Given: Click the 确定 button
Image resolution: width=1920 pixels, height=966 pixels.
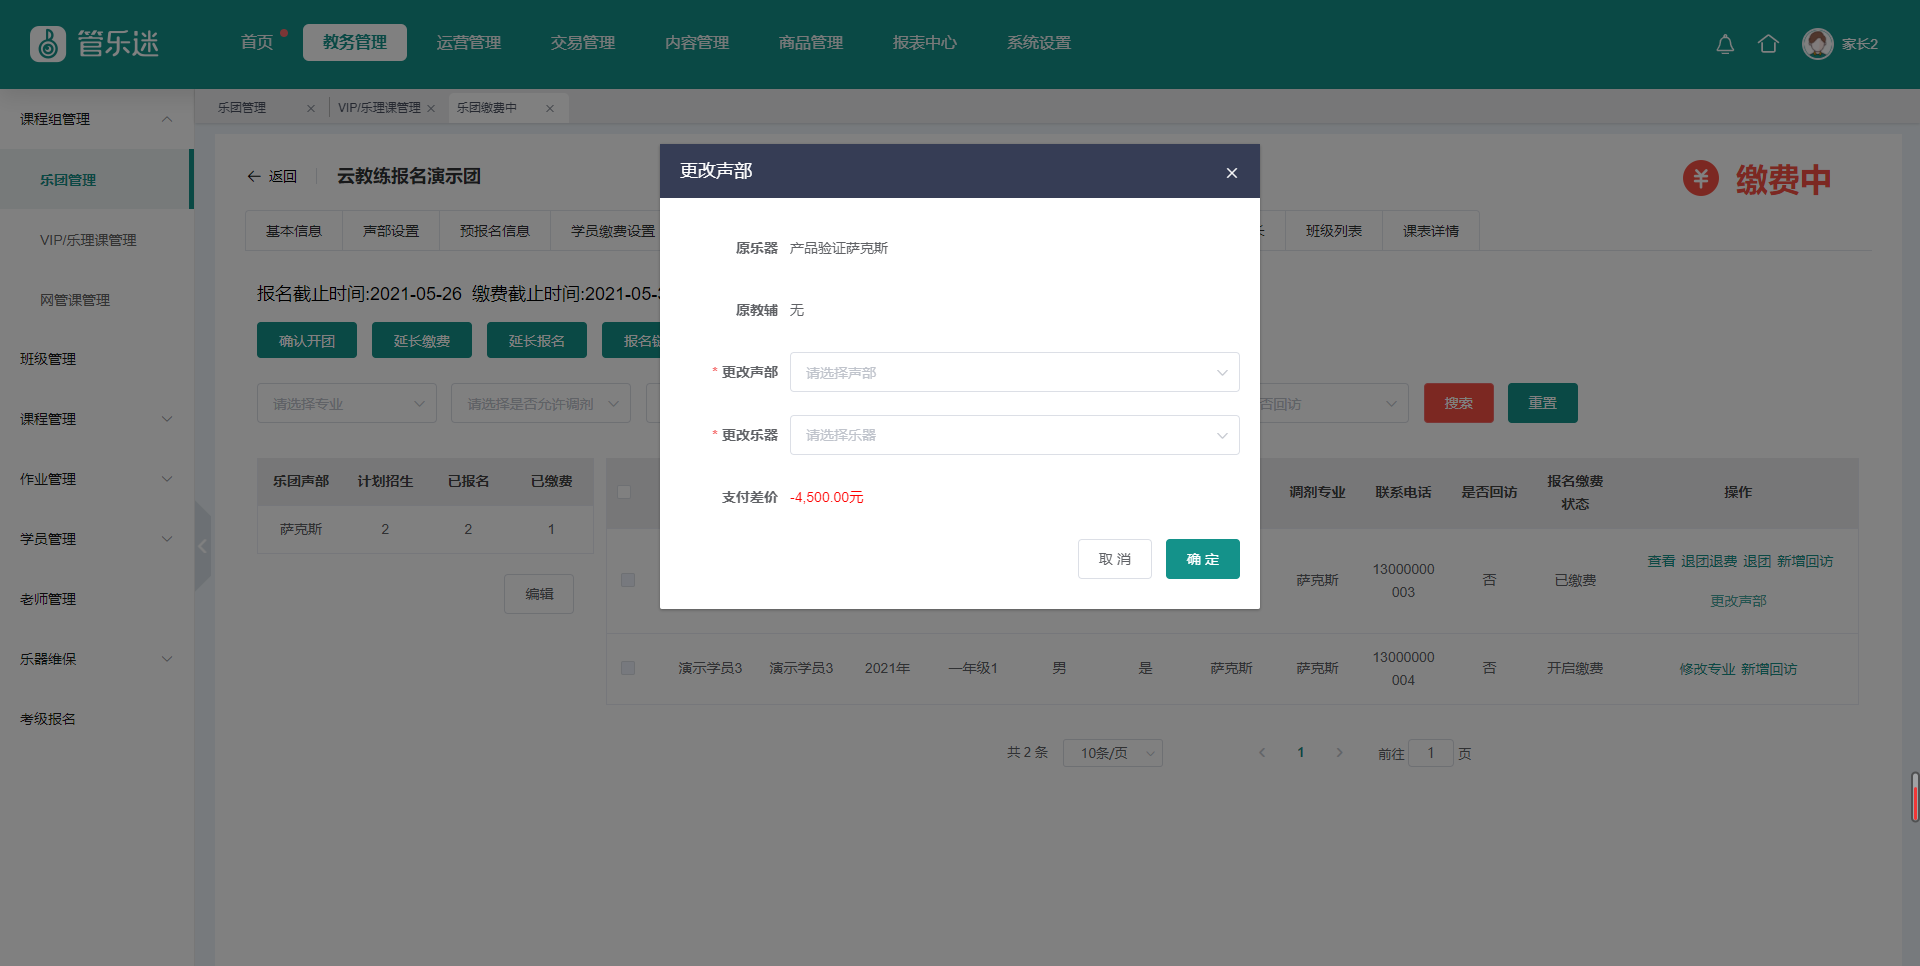Looking at the screenshot, I should pos(1202,559).
